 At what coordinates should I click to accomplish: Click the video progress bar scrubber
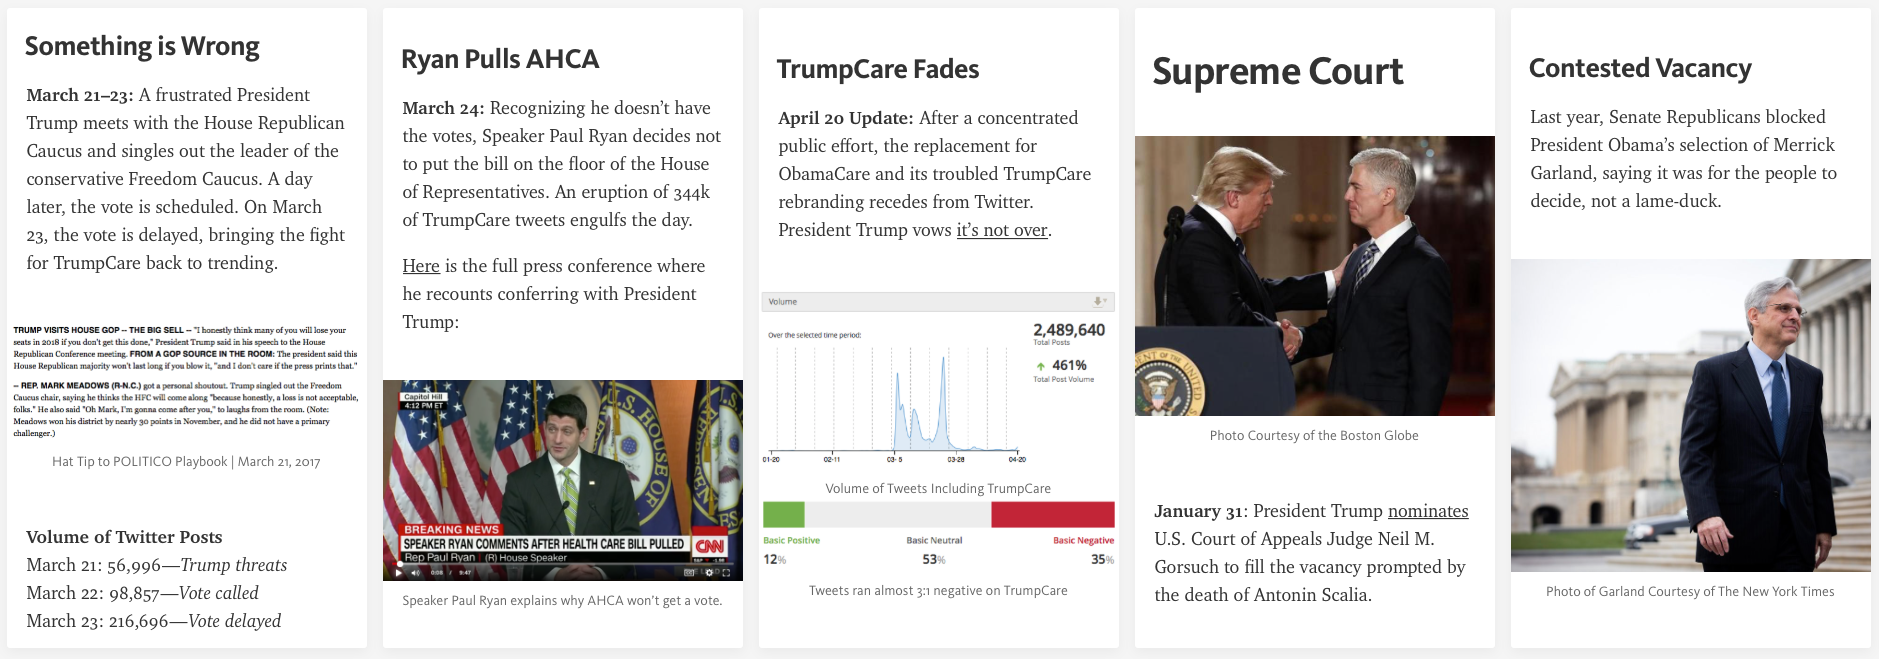pyautogui.click(x=401, y=565)
